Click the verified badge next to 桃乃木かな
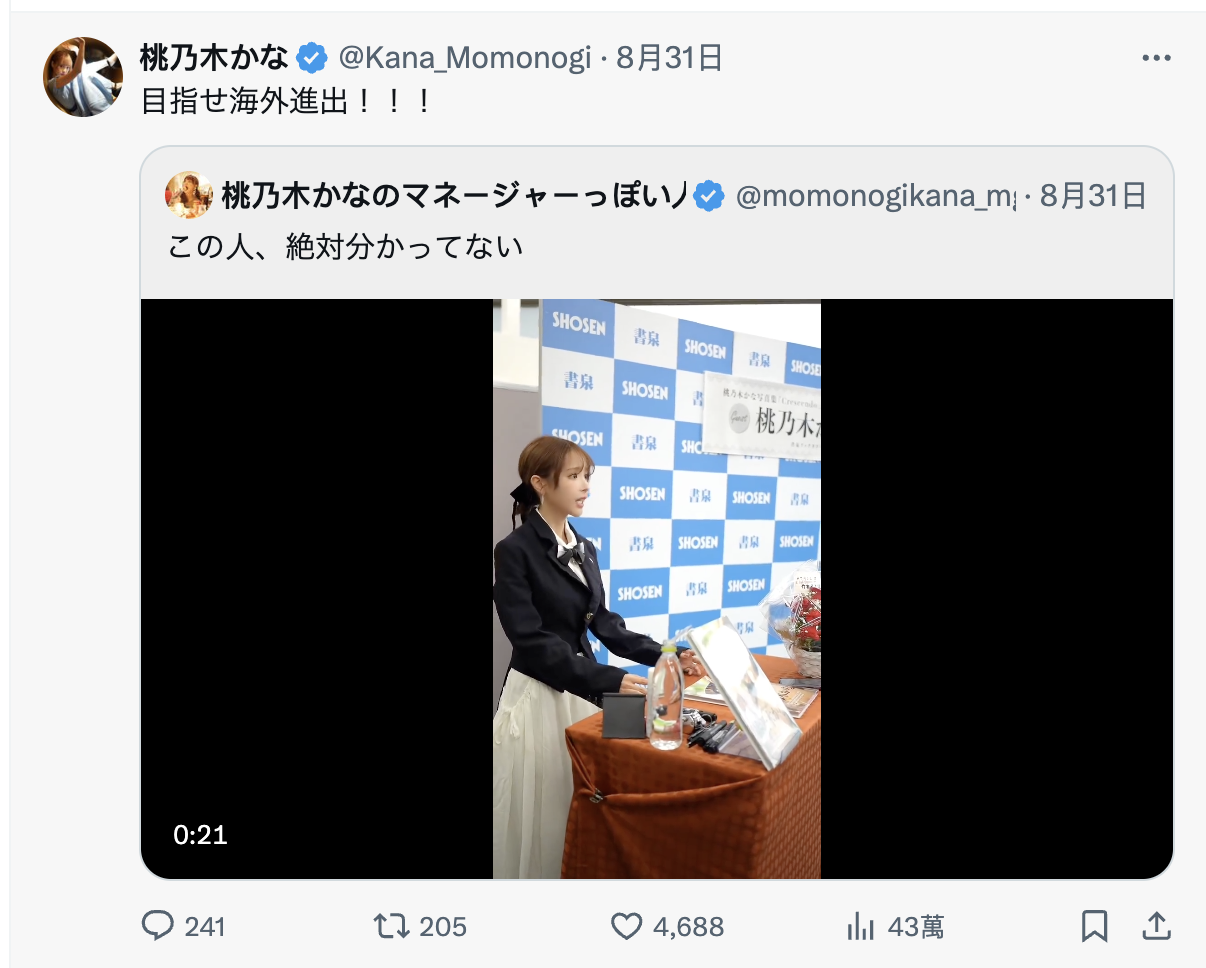 [x=314, y=58]
